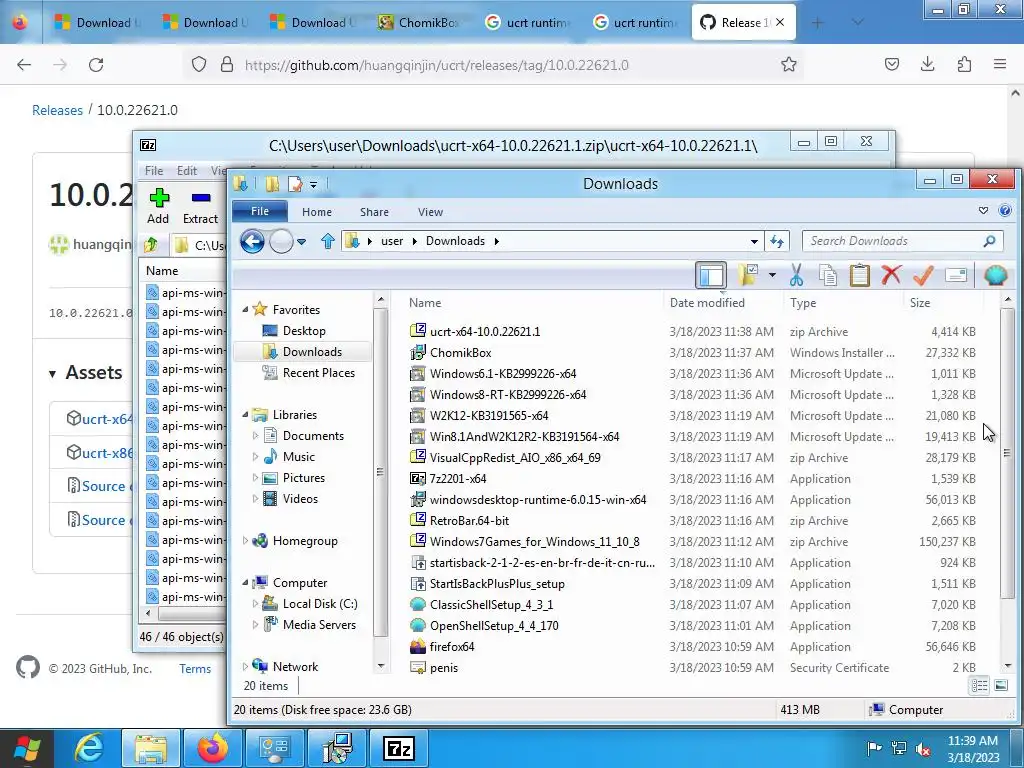1024x768 pixels.
Task: Switch to large icons view at bottom right
Action: pyautogui.click(x=1000, y=685)
